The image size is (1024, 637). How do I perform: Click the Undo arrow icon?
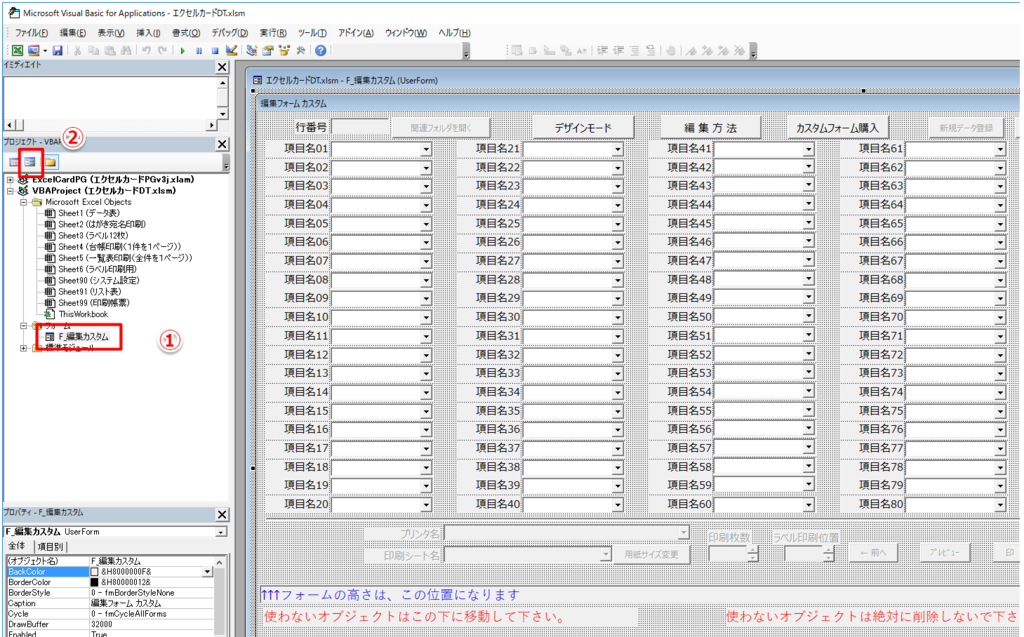pyautogui.click(x=146, y=50)
